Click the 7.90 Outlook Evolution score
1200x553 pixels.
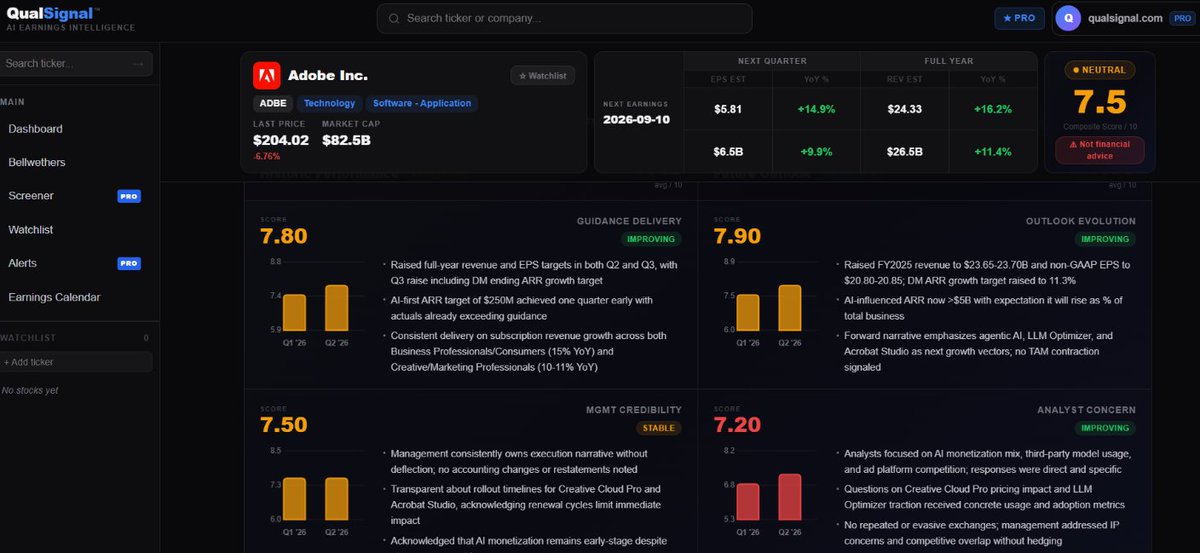pyautogui.click(x=738, y=237)
